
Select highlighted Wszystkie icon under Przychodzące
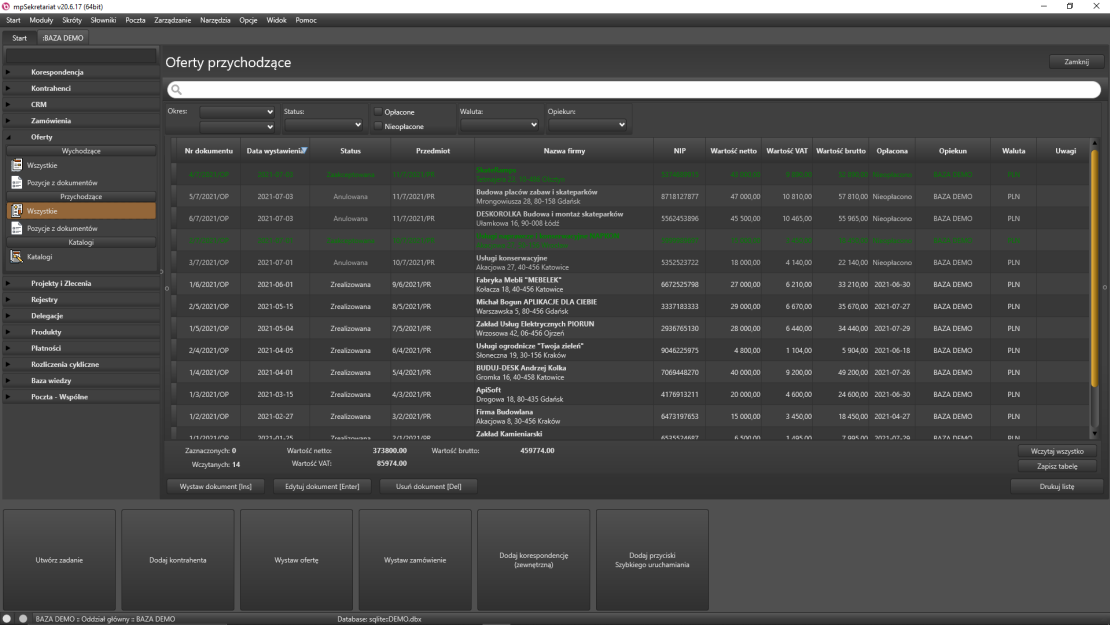point(16,211)
